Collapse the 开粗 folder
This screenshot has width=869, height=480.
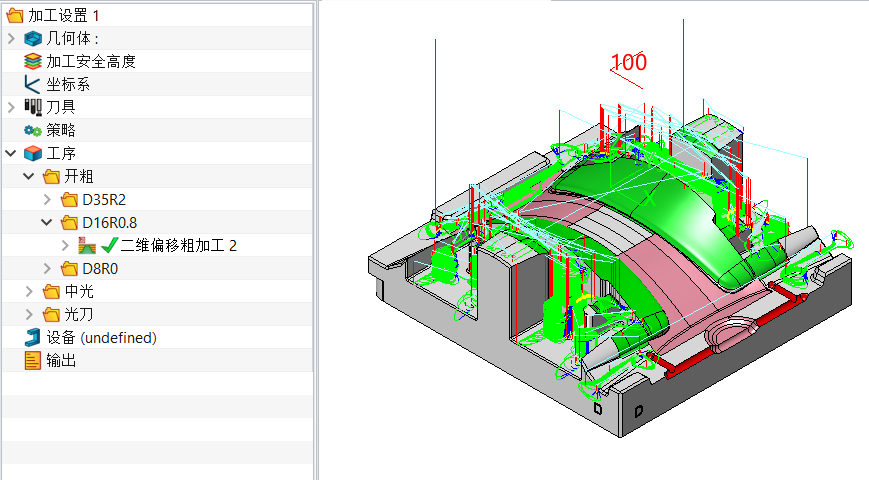tap(29, 176)
